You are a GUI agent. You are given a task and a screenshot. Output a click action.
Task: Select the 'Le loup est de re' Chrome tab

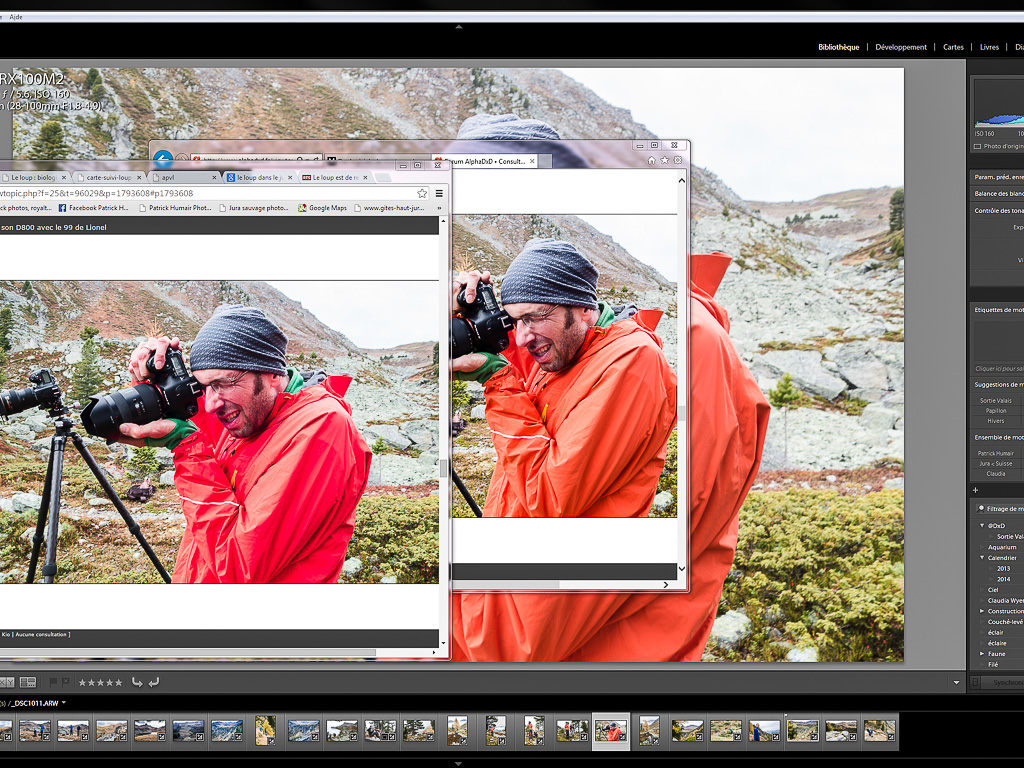click(334, 178)
